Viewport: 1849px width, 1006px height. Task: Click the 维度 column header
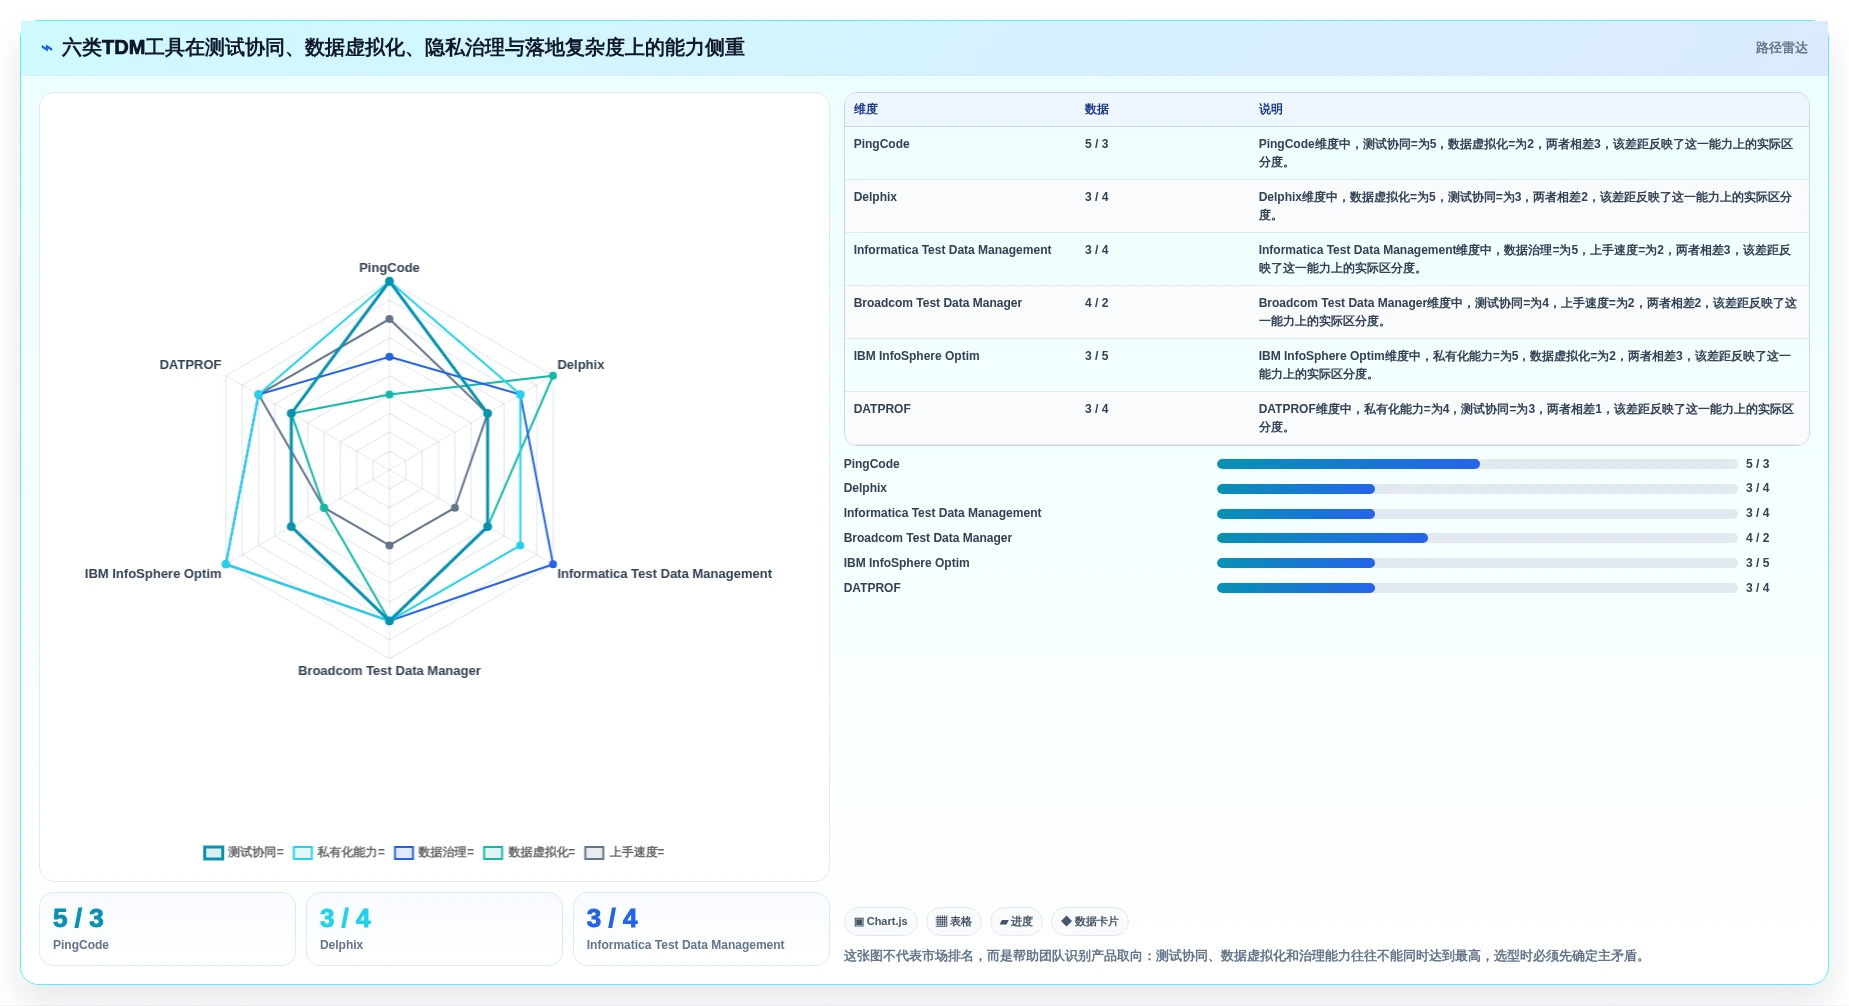click(866, 110)
